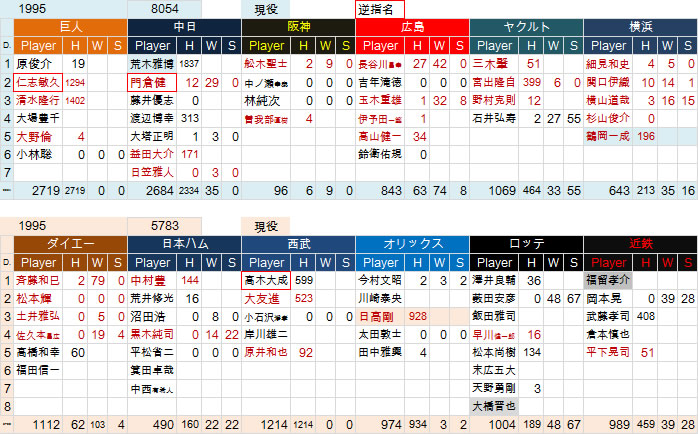Select player 渡辺博幸 cell
The width and height of the screenshot is (698, 434).
(152, 118)
